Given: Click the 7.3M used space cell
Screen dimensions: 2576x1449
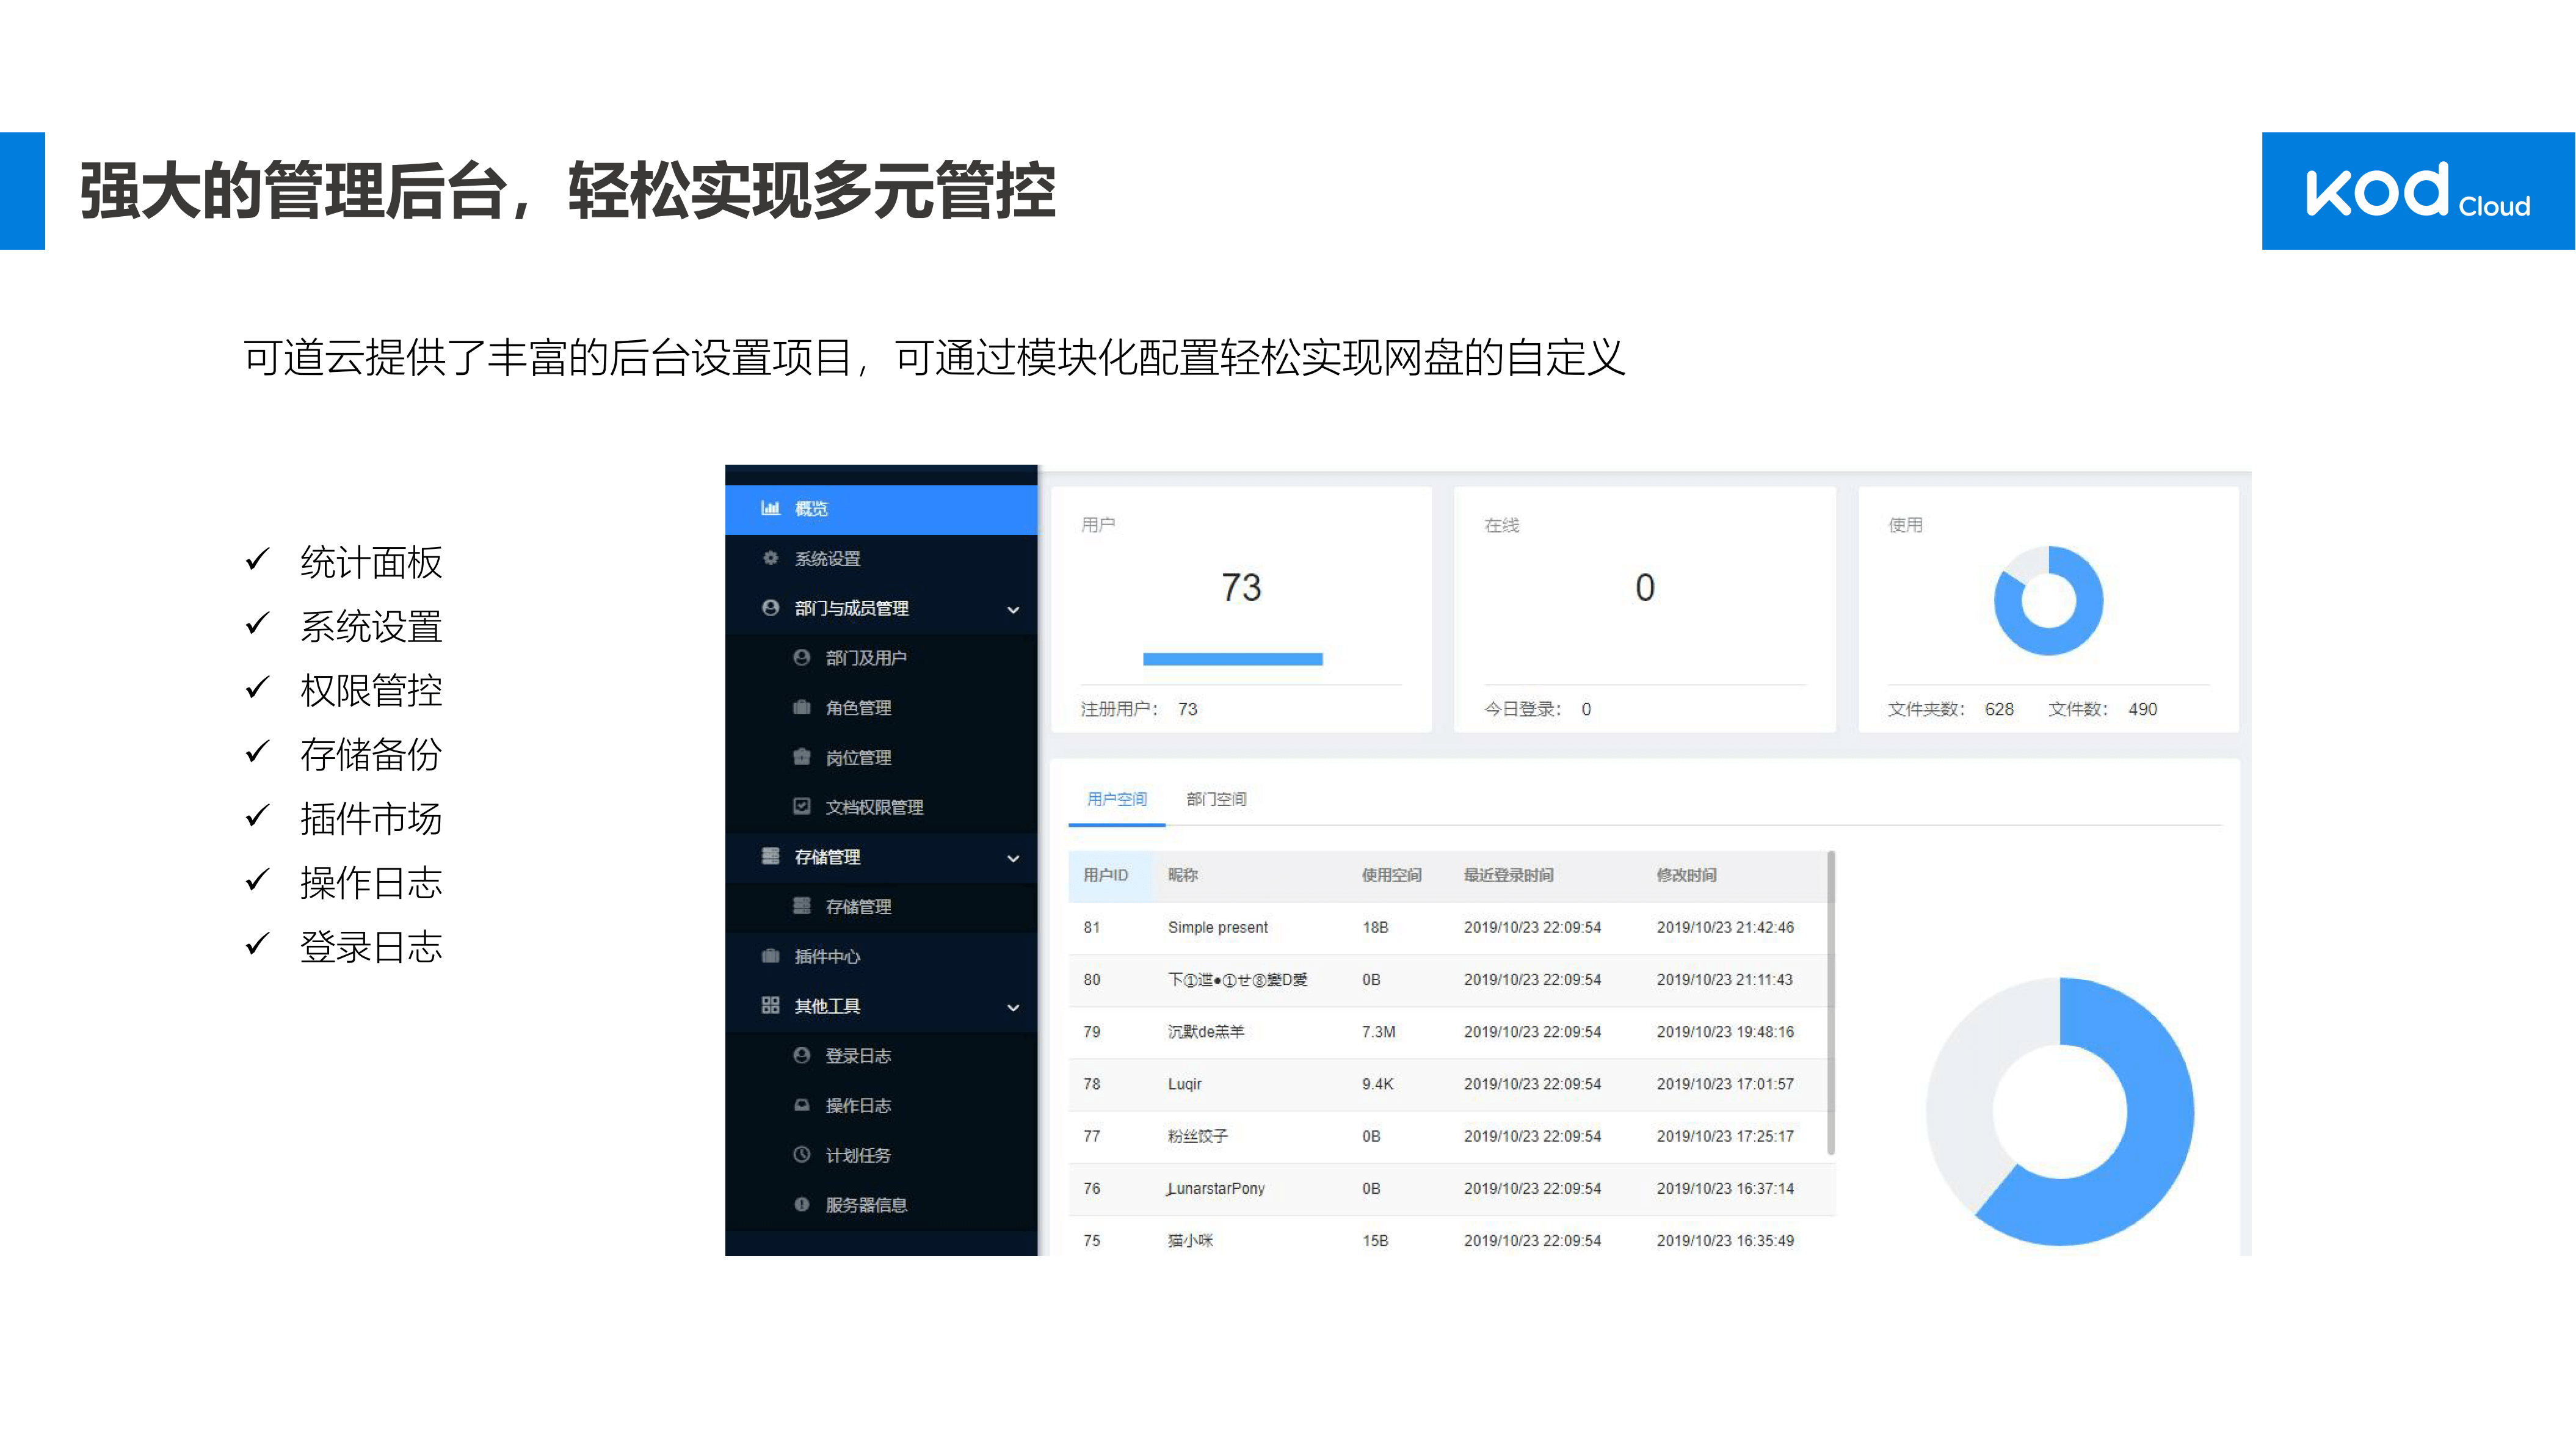Looking at the screenshot, I should tap(1378, 1032).
